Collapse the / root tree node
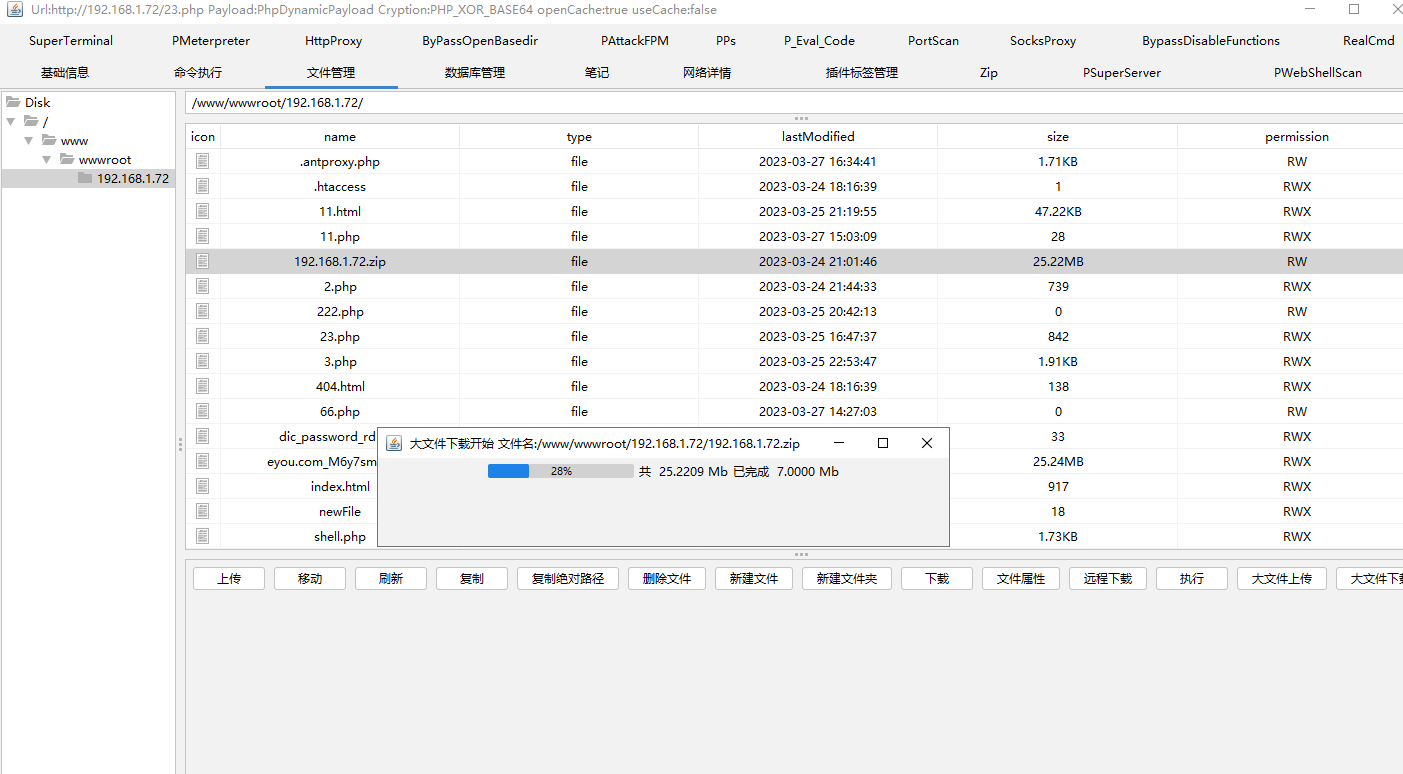 11,121
